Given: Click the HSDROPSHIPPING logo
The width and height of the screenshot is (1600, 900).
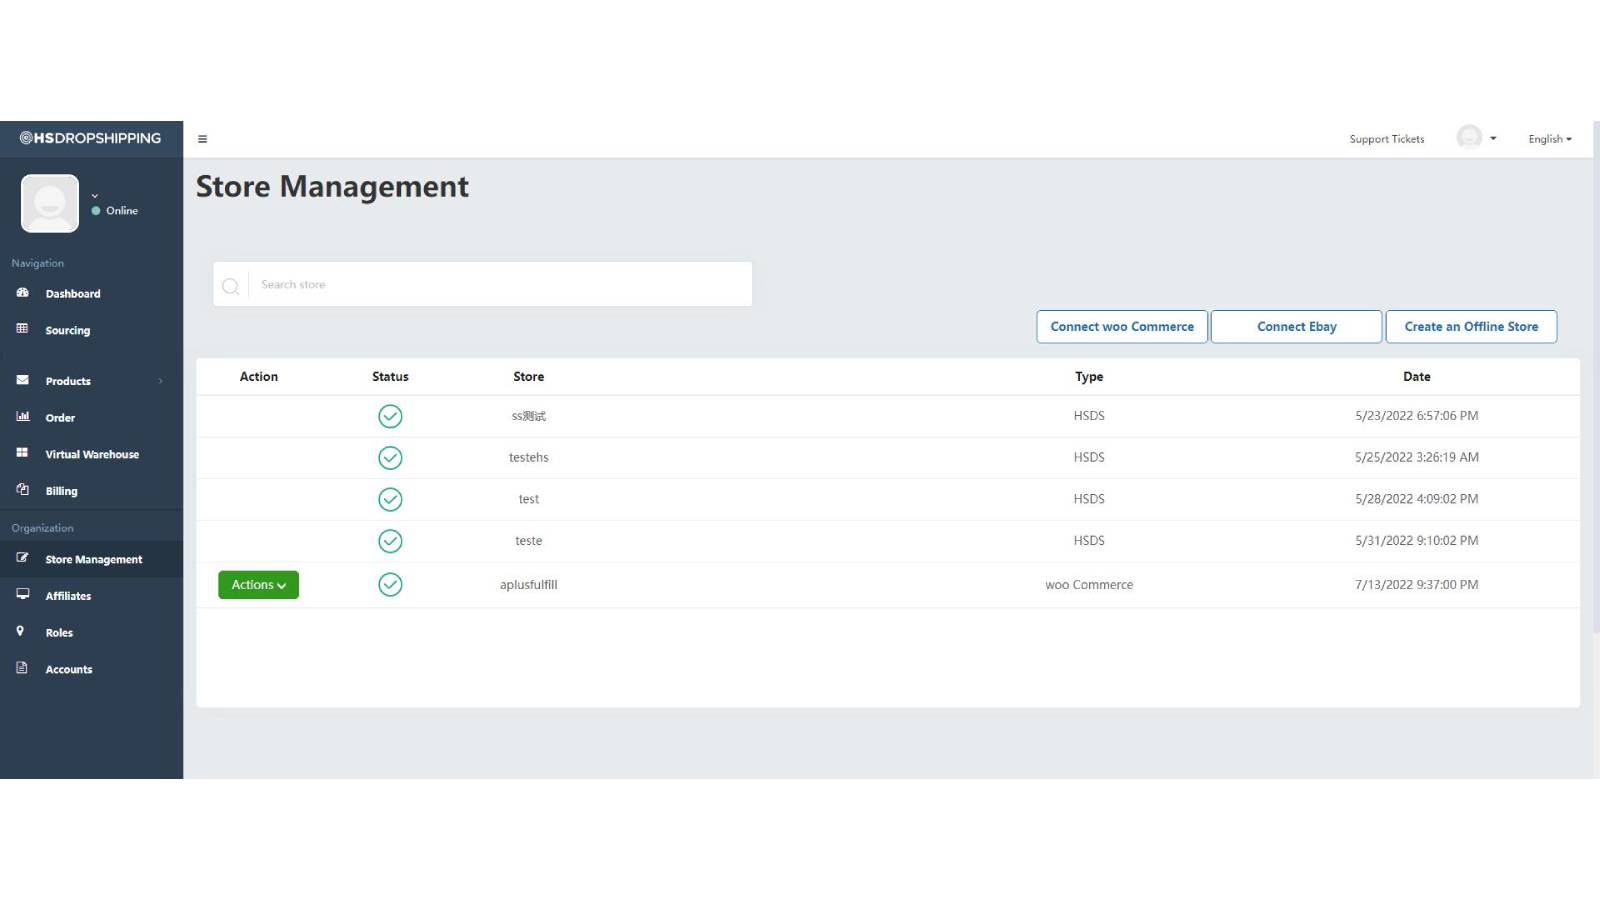Looking at the screenshot, I should pos(91,138).
